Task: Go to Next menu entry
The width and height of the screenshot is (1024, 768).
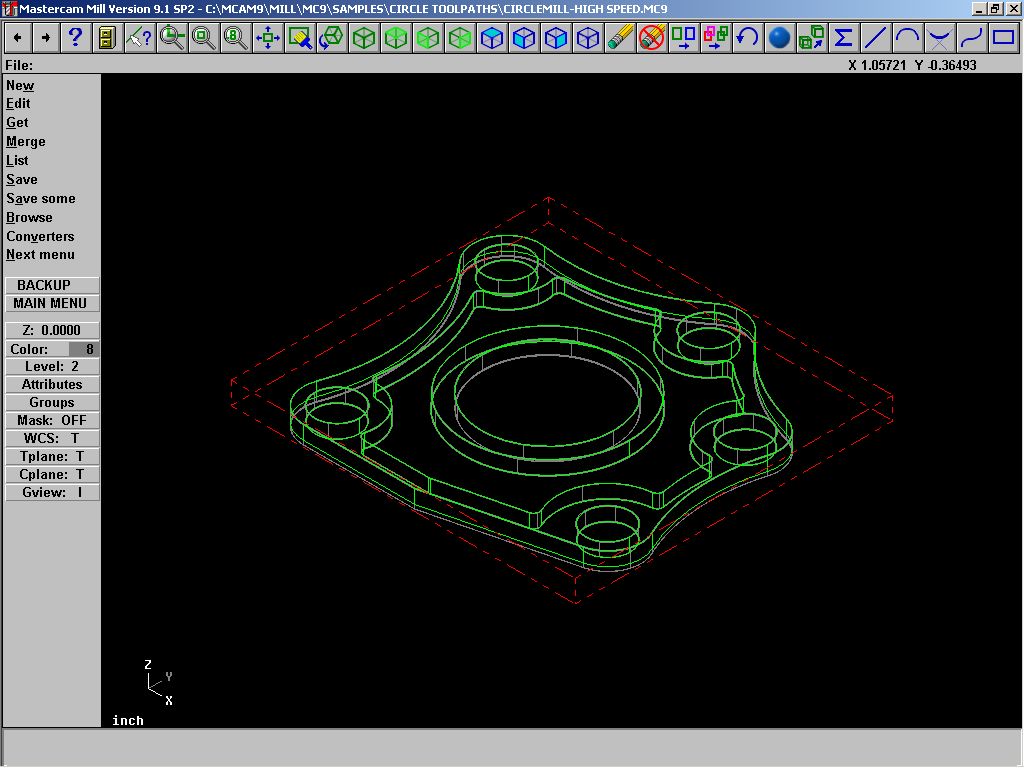Action: 40,254
